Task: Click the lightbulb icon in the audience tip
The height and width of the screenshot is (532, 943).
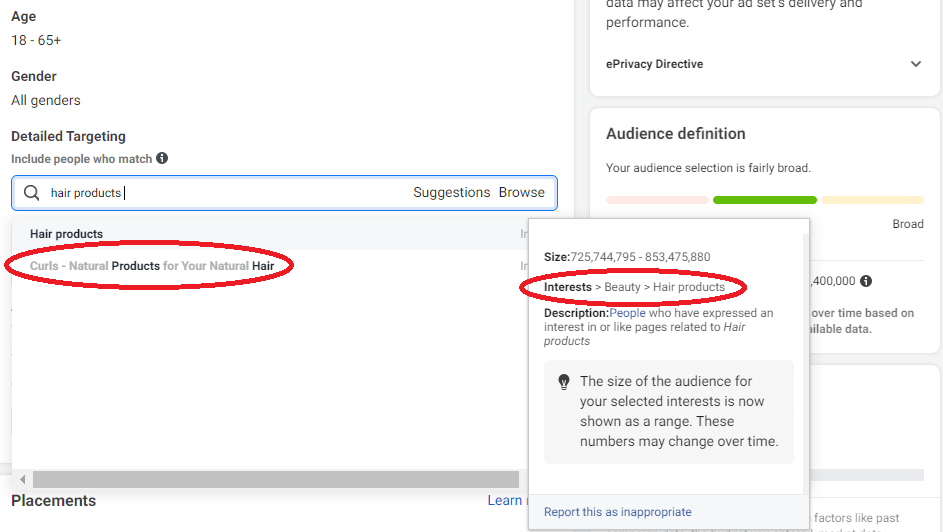Action: [564, 382]
